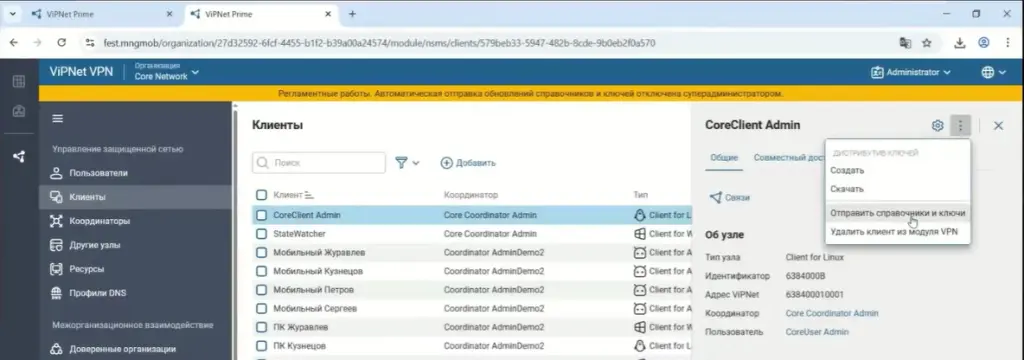Collapse the sidebar with hamburger icon

[57, 119]
